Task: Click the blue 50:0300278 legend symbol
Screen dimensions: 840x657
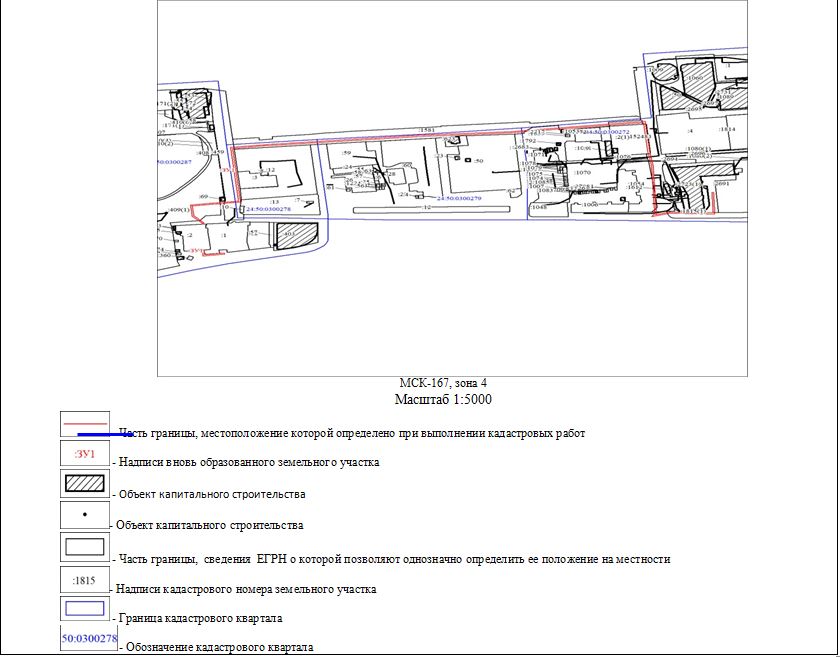Action: [89, 638]
